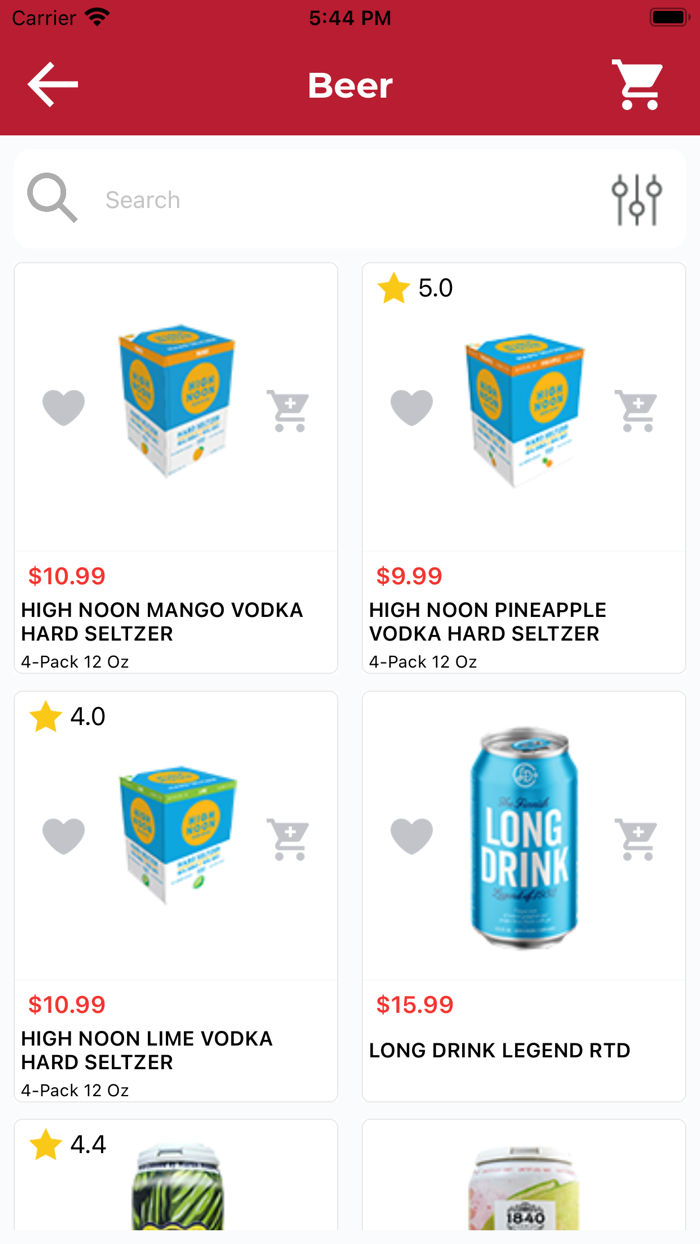Screen dimensions: 700x1244
Task: Favorite the High Noon Mango seltzer
Action: pyautogui.click(x=64, y=408)
